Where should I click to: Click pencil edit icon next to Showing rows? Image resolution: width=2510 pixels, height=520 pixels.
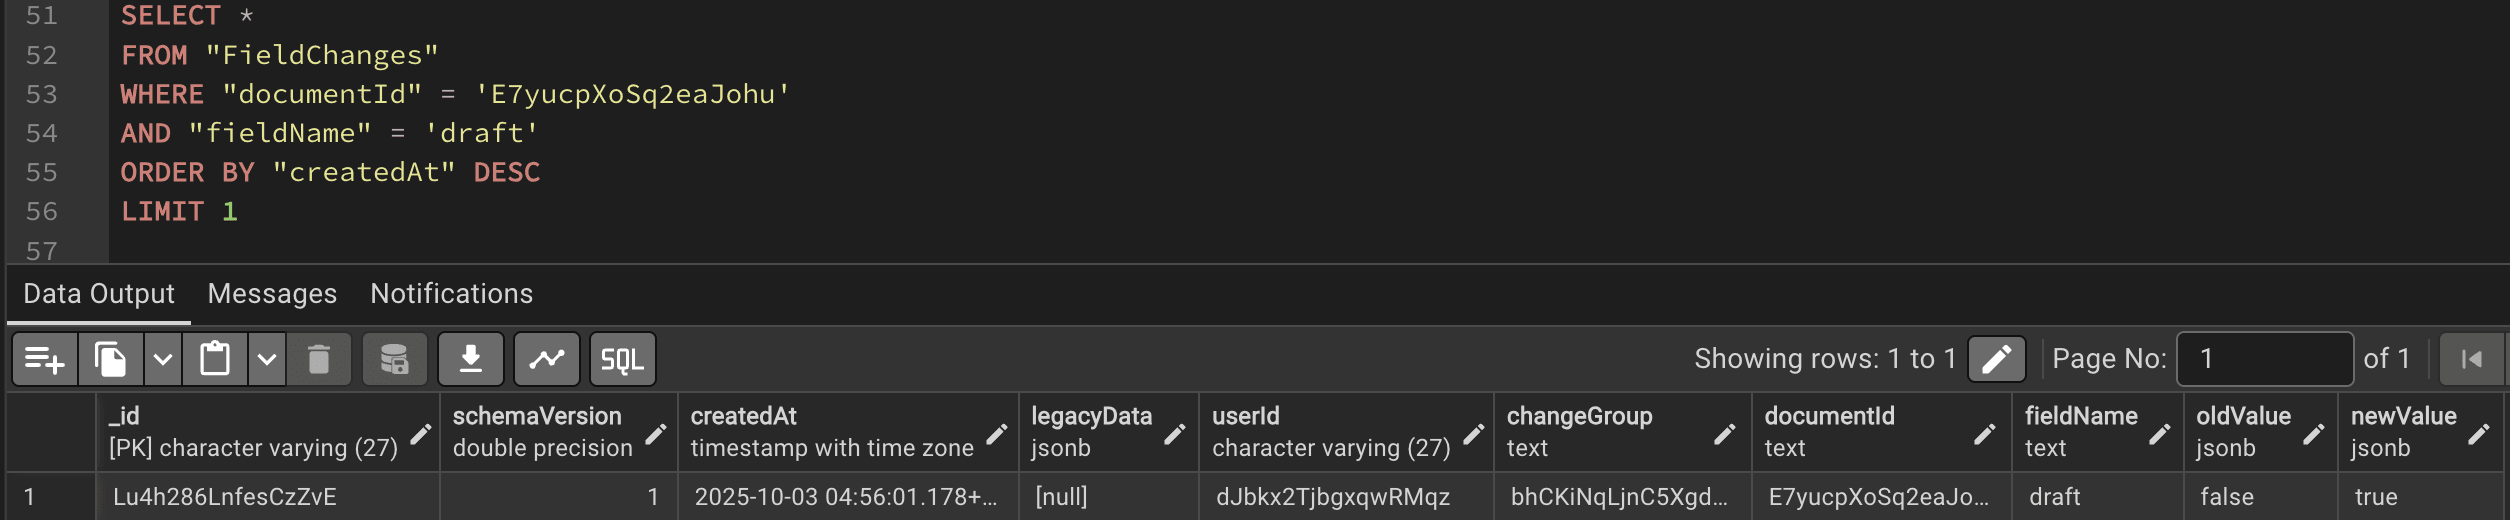click(1996, 359)
